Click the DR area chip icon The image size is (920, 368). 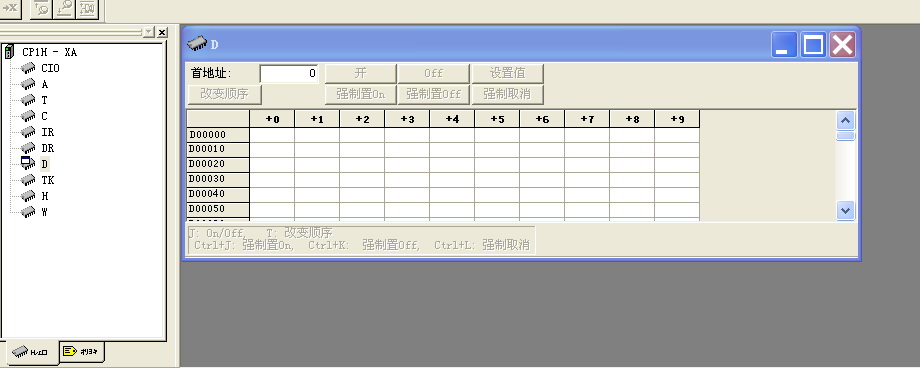pyautogui.click(x=28, y=147)
